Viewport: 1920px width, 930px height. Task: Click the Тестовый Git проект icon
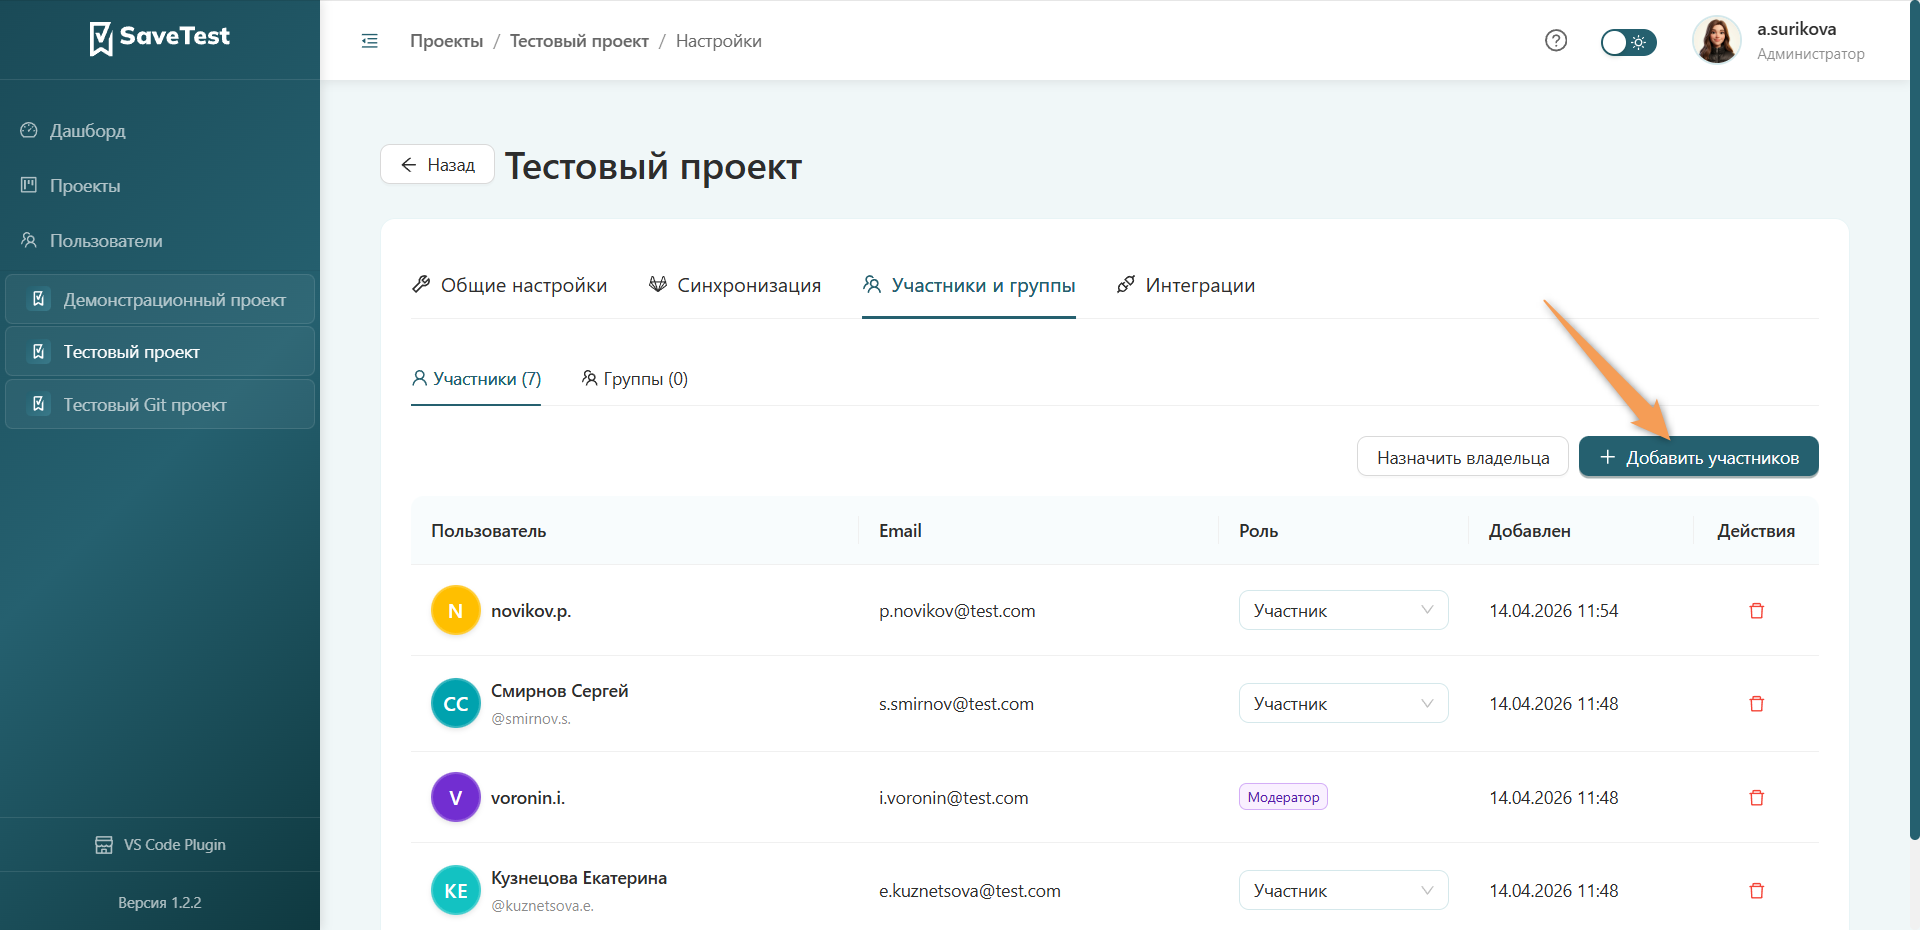(39, 404)
